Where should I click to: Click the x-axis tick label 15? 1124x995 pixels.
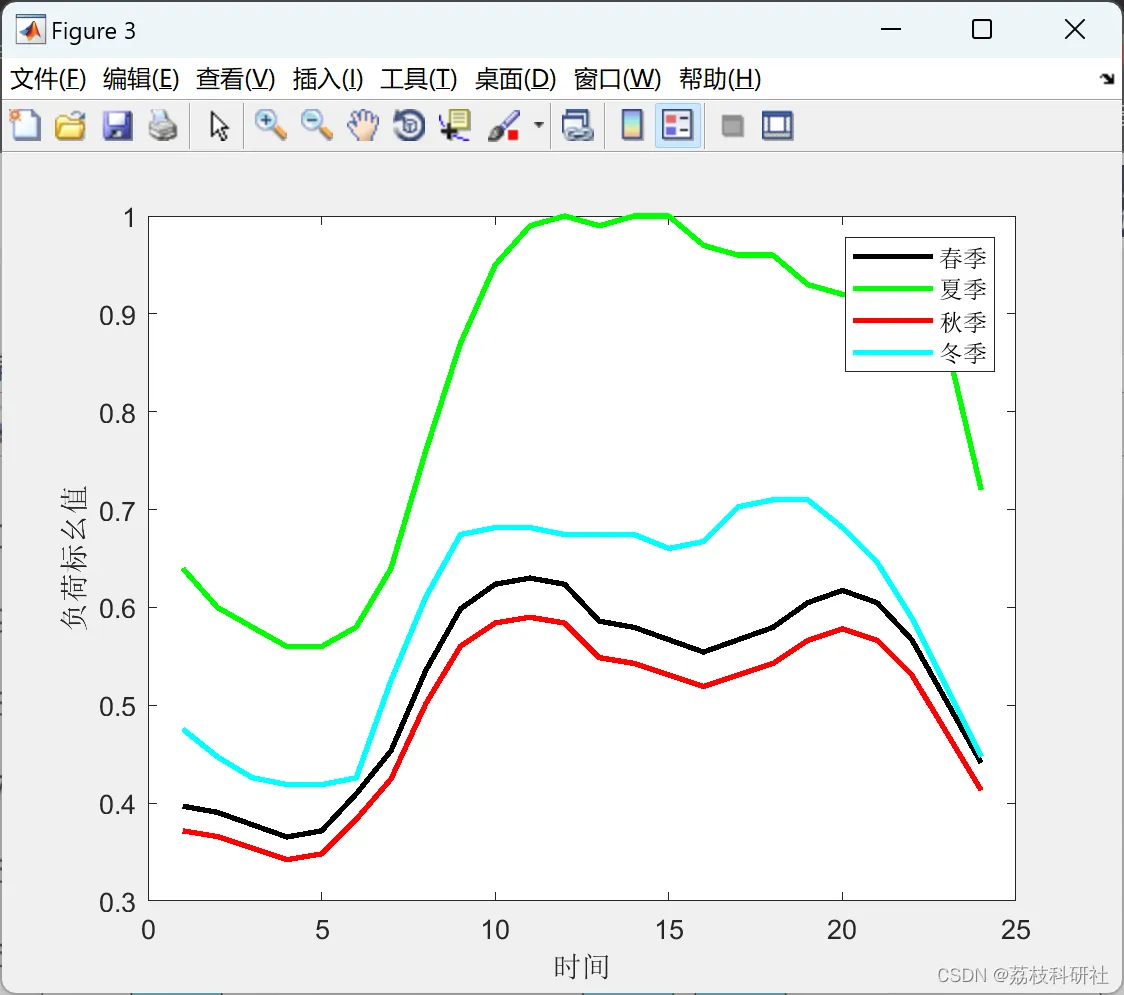pos(668,930)
